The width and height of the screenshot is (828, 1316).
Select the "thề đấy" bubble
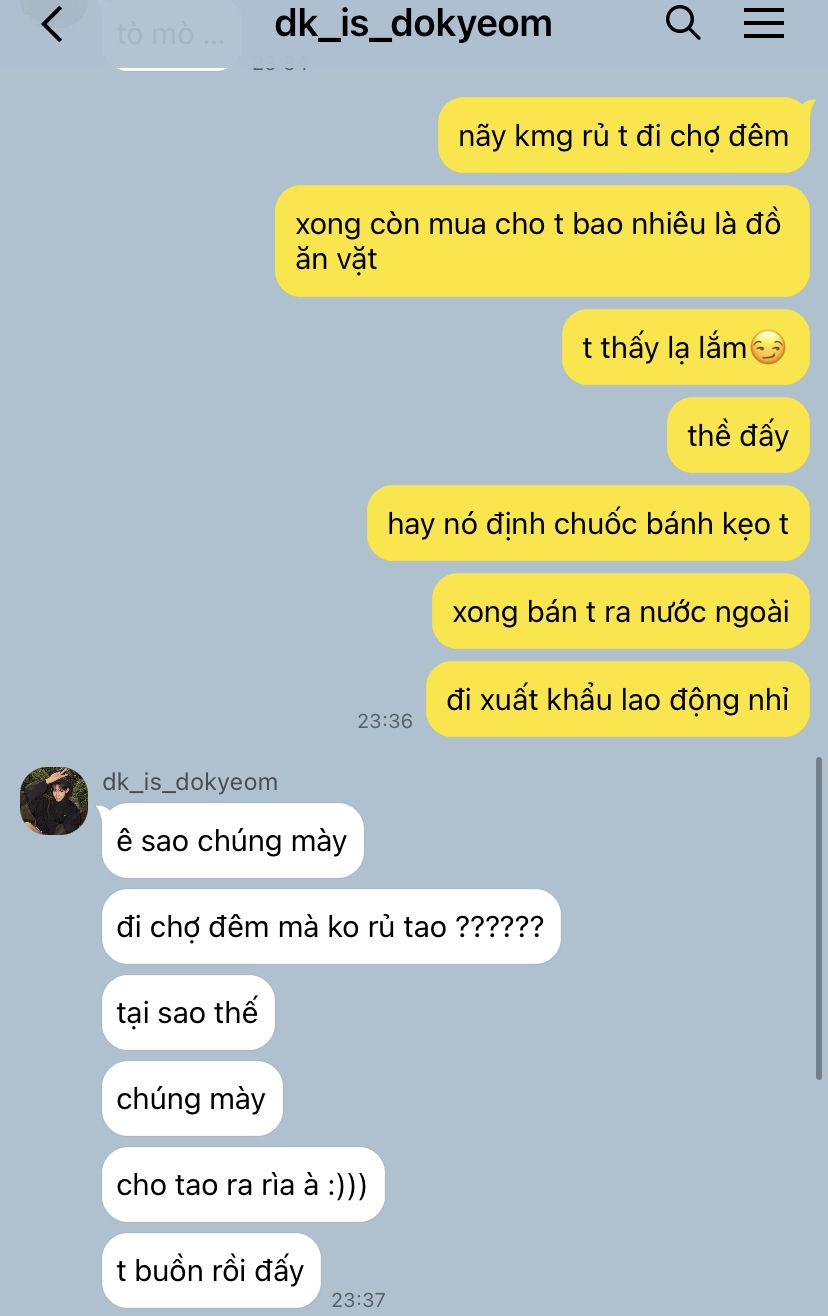pyautogui.click(x=738, y=435)
